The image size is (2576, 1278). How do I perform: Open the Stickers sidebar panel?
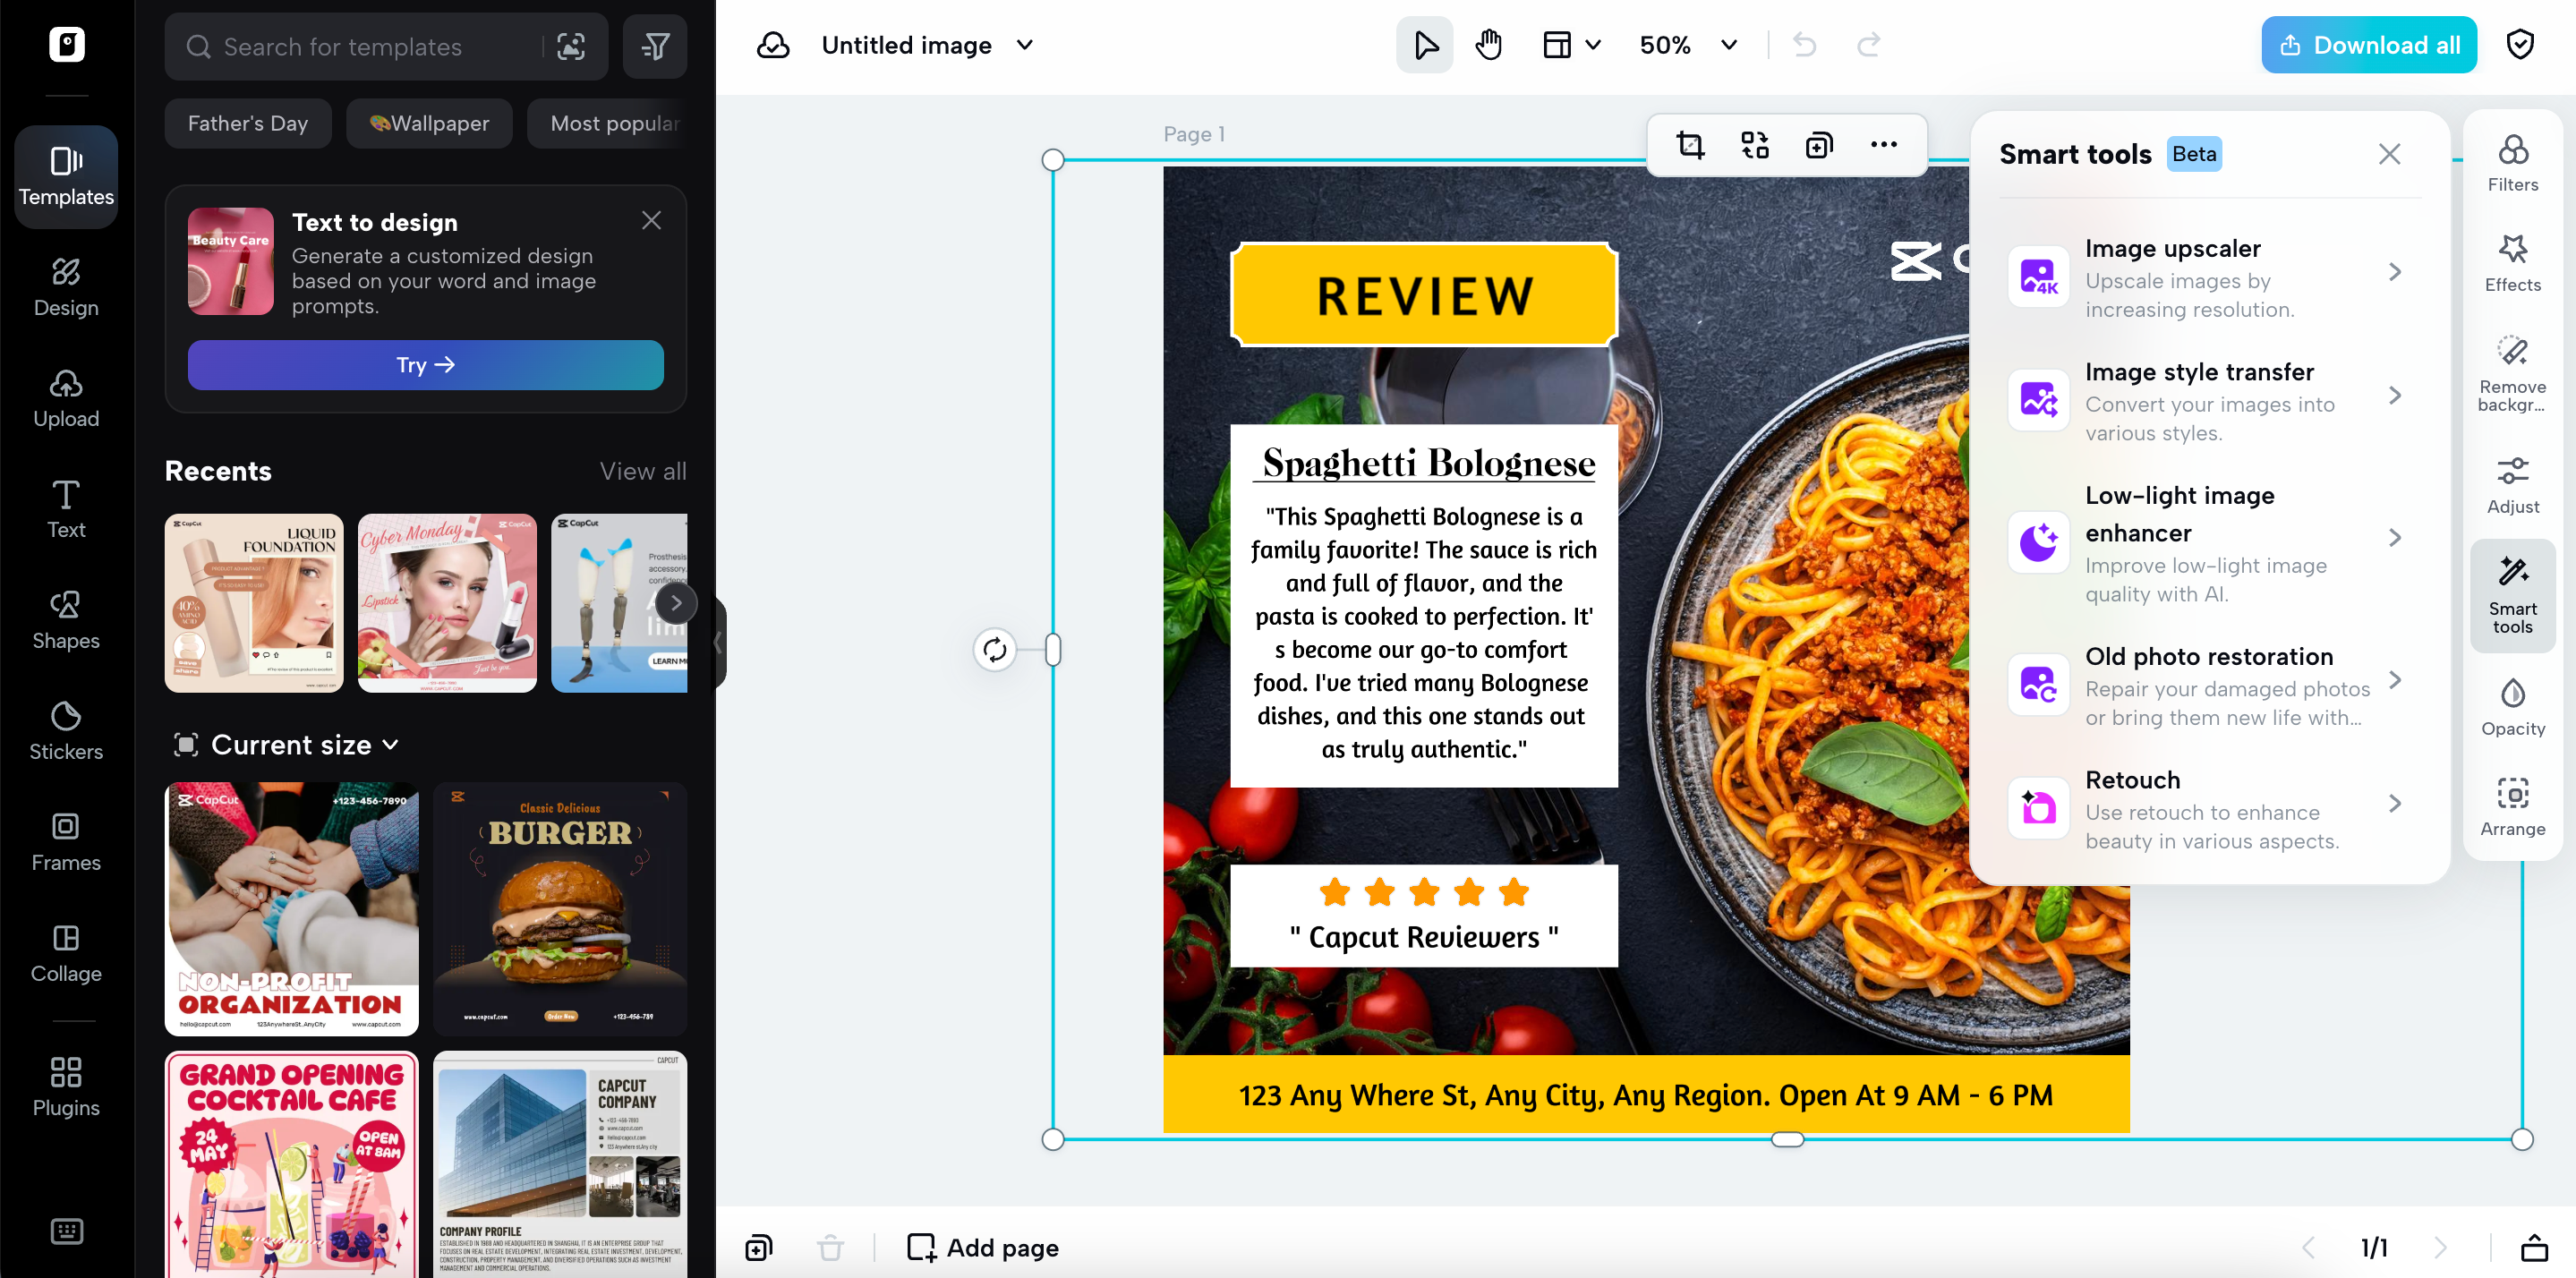[66, 730]
